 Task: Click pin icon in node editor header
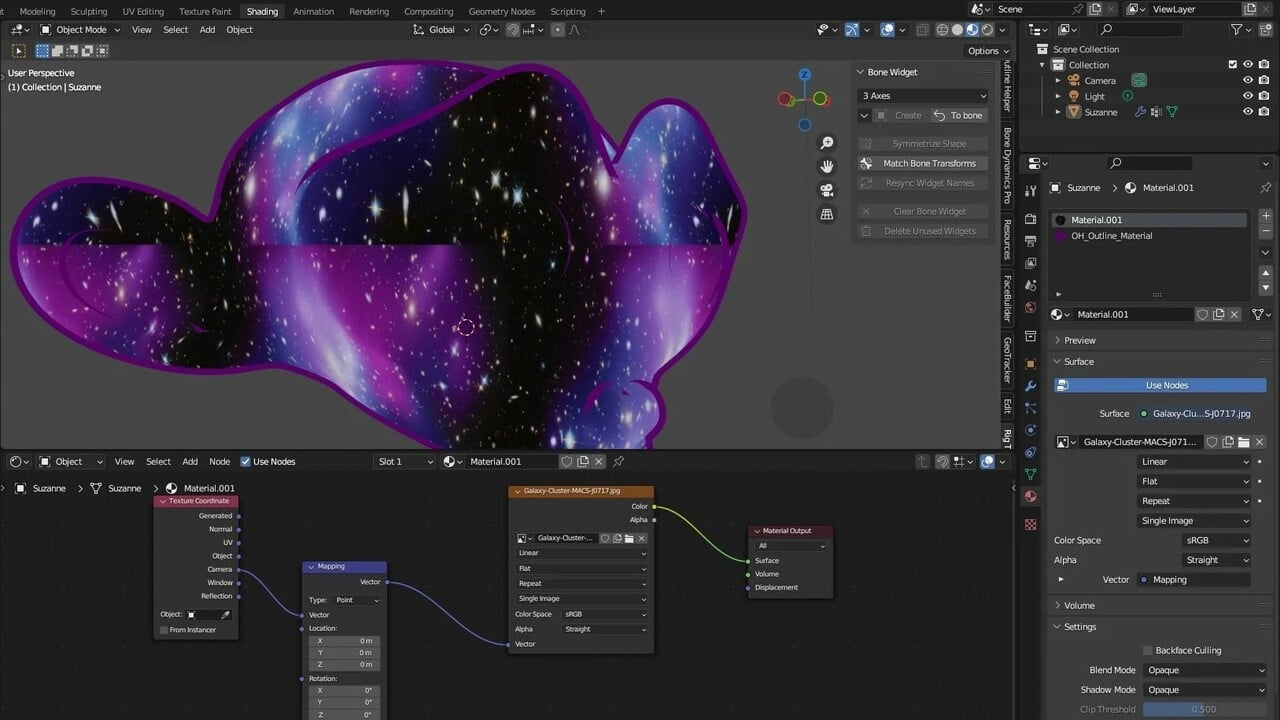(x=619, y=461)
